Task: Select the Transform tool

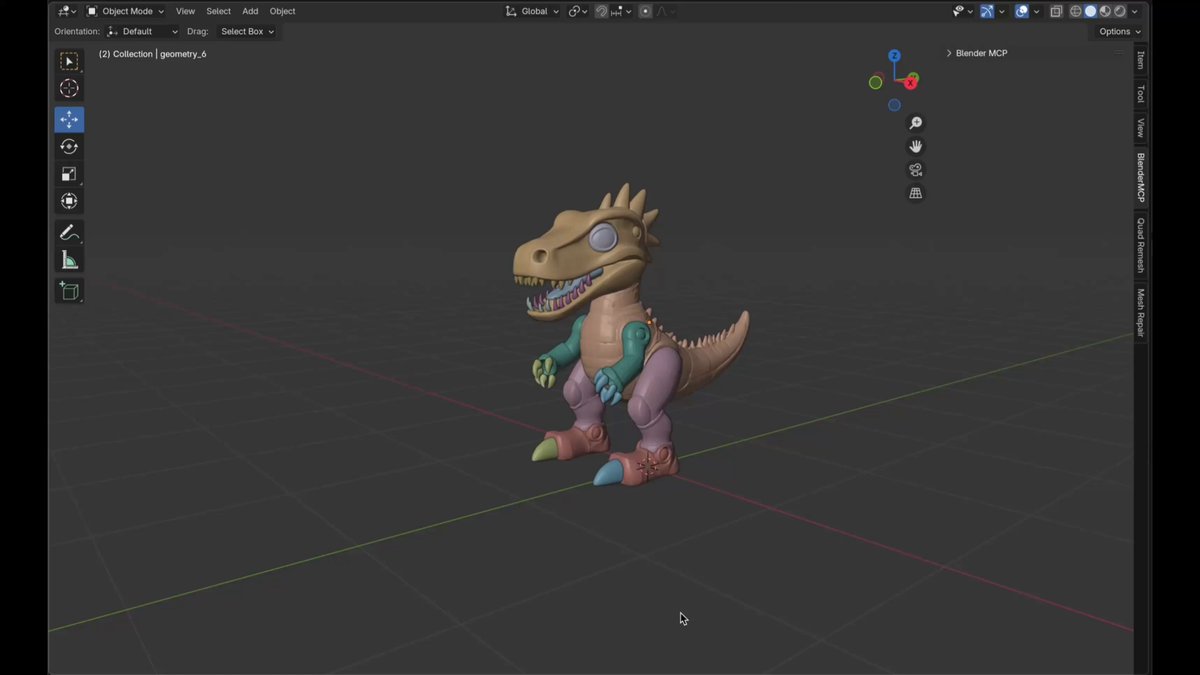Action: click(69, 201)
